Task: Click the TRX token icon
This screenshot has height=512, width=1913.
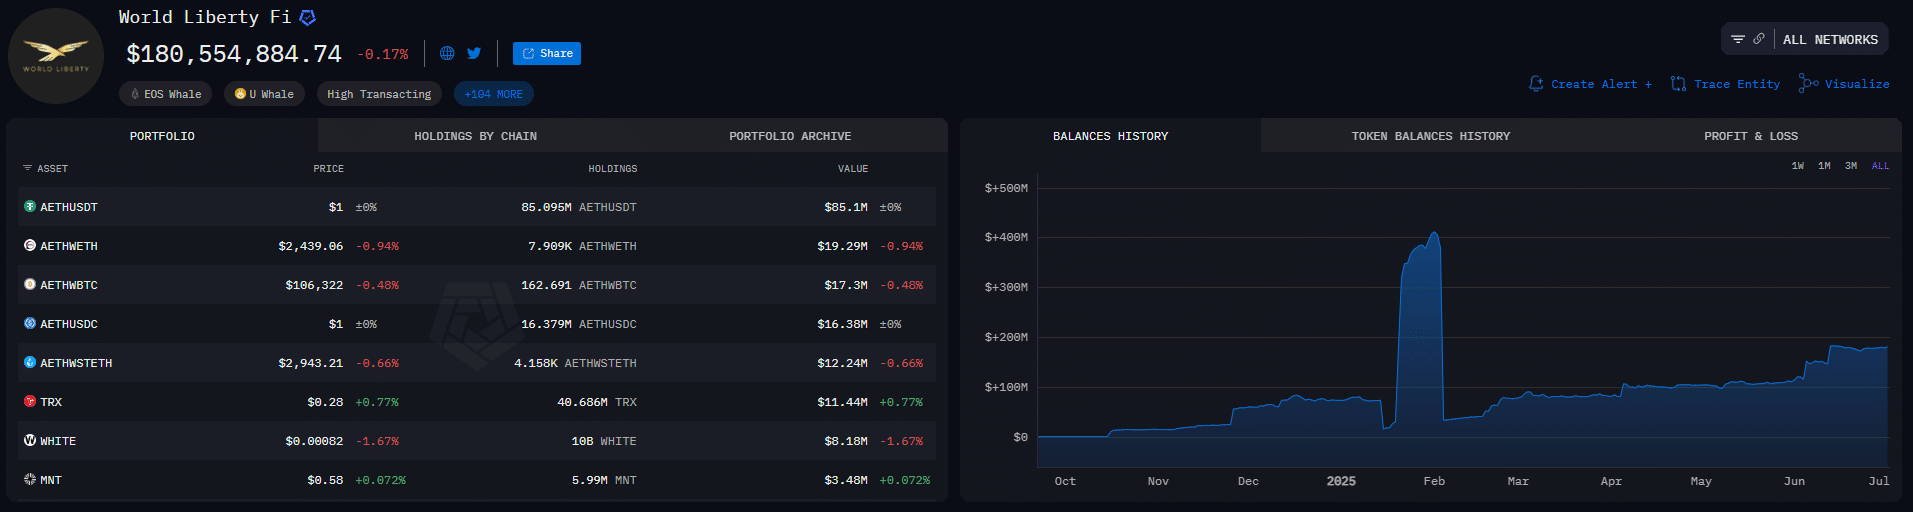Action: pyautogui.click(x=30, y=401)
